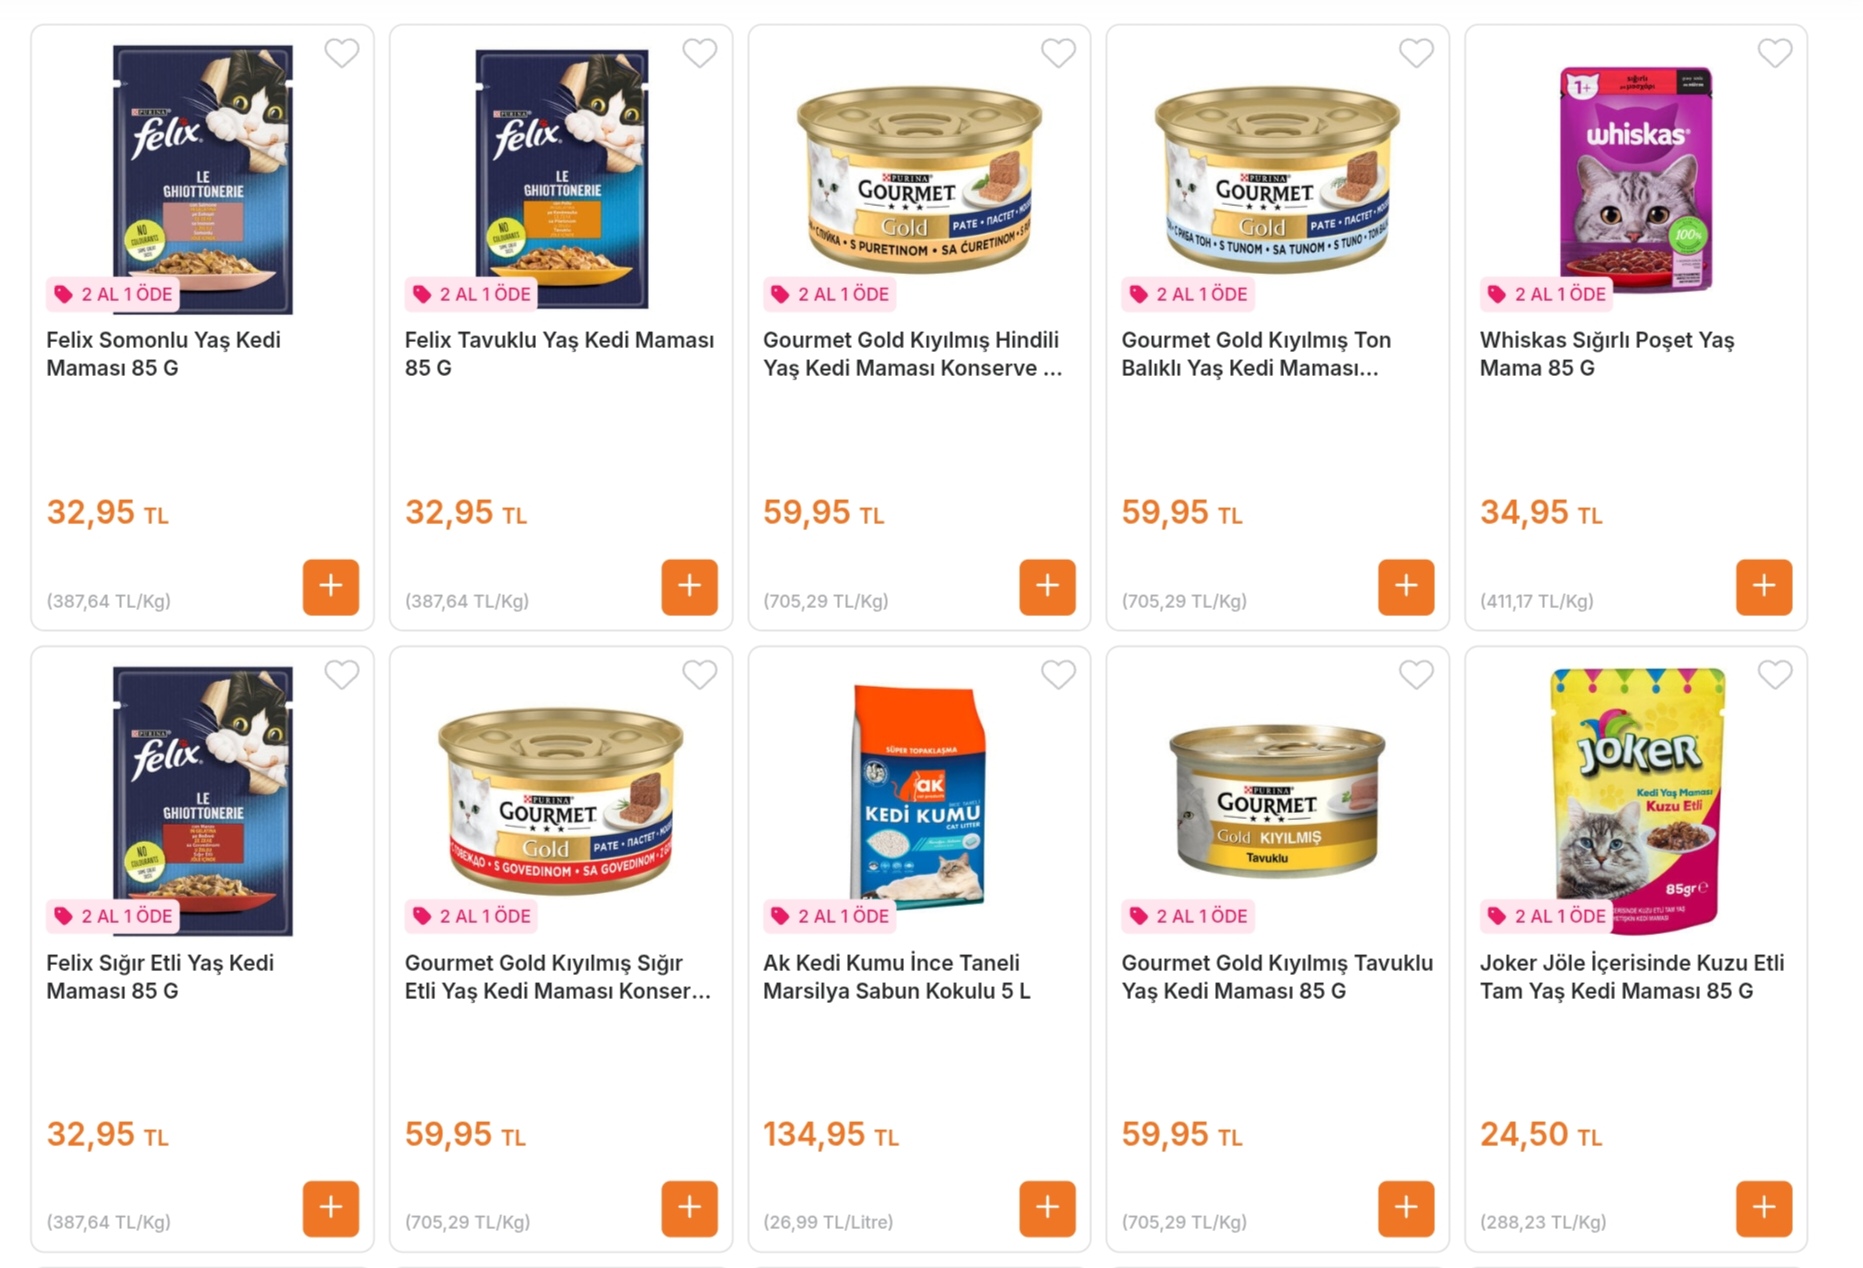This screenshot has height=1268, width=1863.
Task: Add Felix Somonlu cat food to cart
Action: (331, 587)
